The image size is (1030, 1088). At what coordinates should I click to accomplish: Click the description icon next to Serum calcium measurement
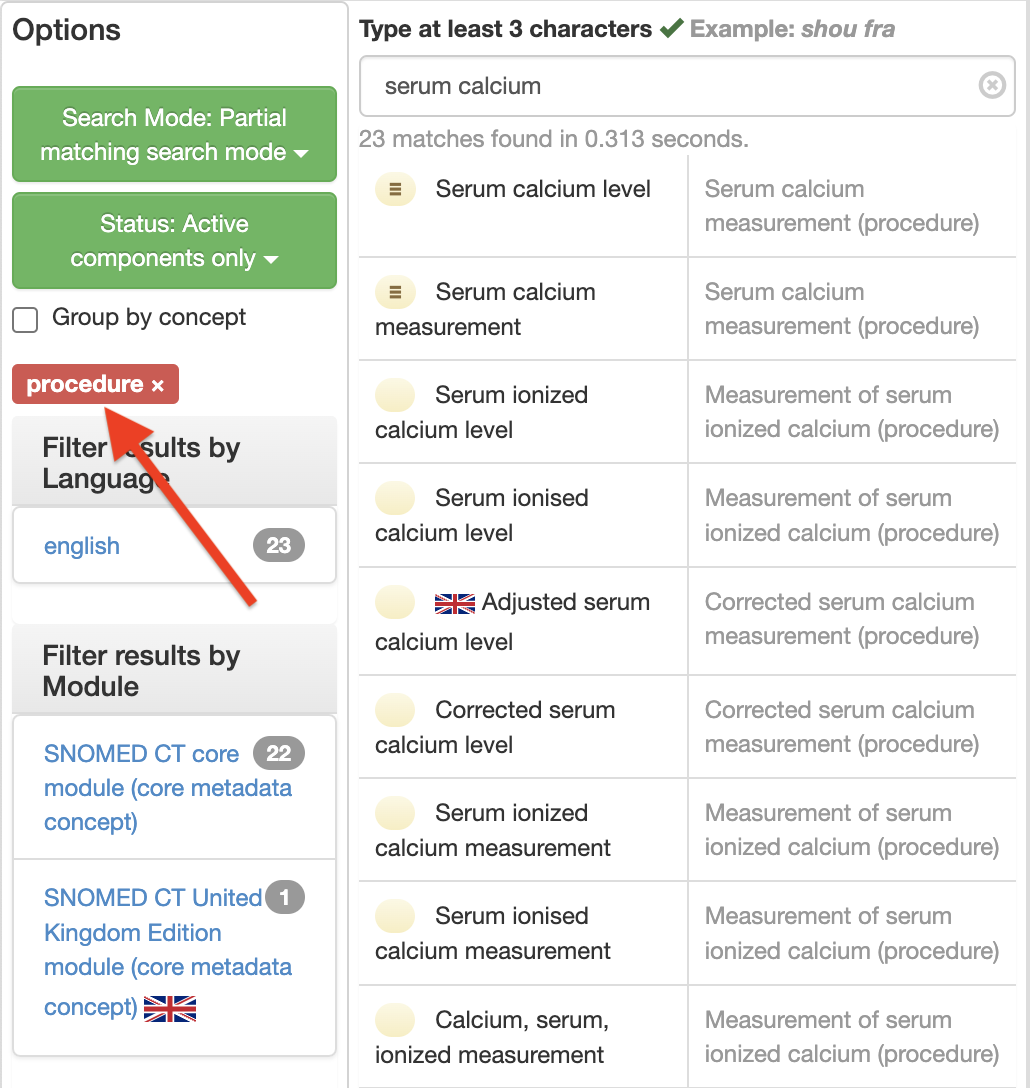point(395,292)
